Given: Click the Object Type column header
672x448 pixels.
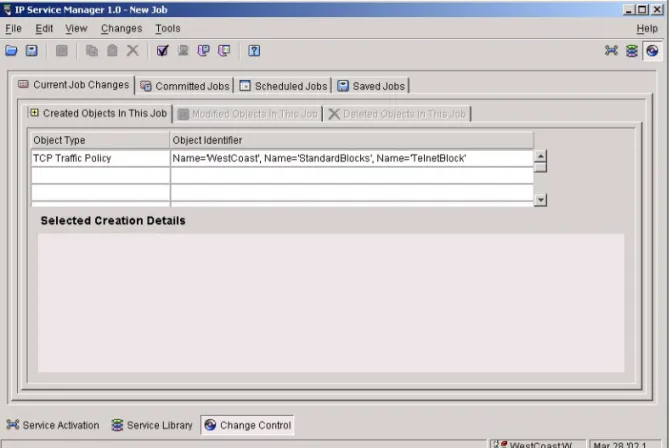Looking at the screenshot, I should [100, 140].
